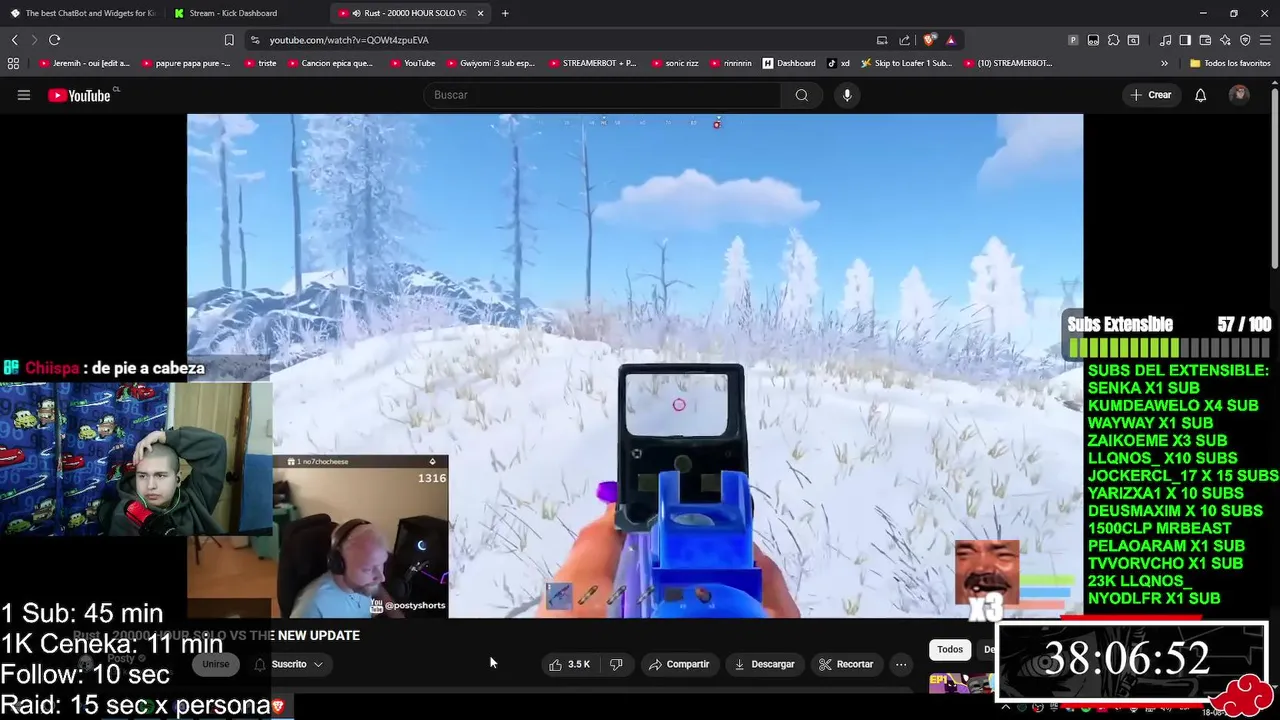Click the P extension icon in toolbar
The image size is (1280, 720).
pos(1073,40)
